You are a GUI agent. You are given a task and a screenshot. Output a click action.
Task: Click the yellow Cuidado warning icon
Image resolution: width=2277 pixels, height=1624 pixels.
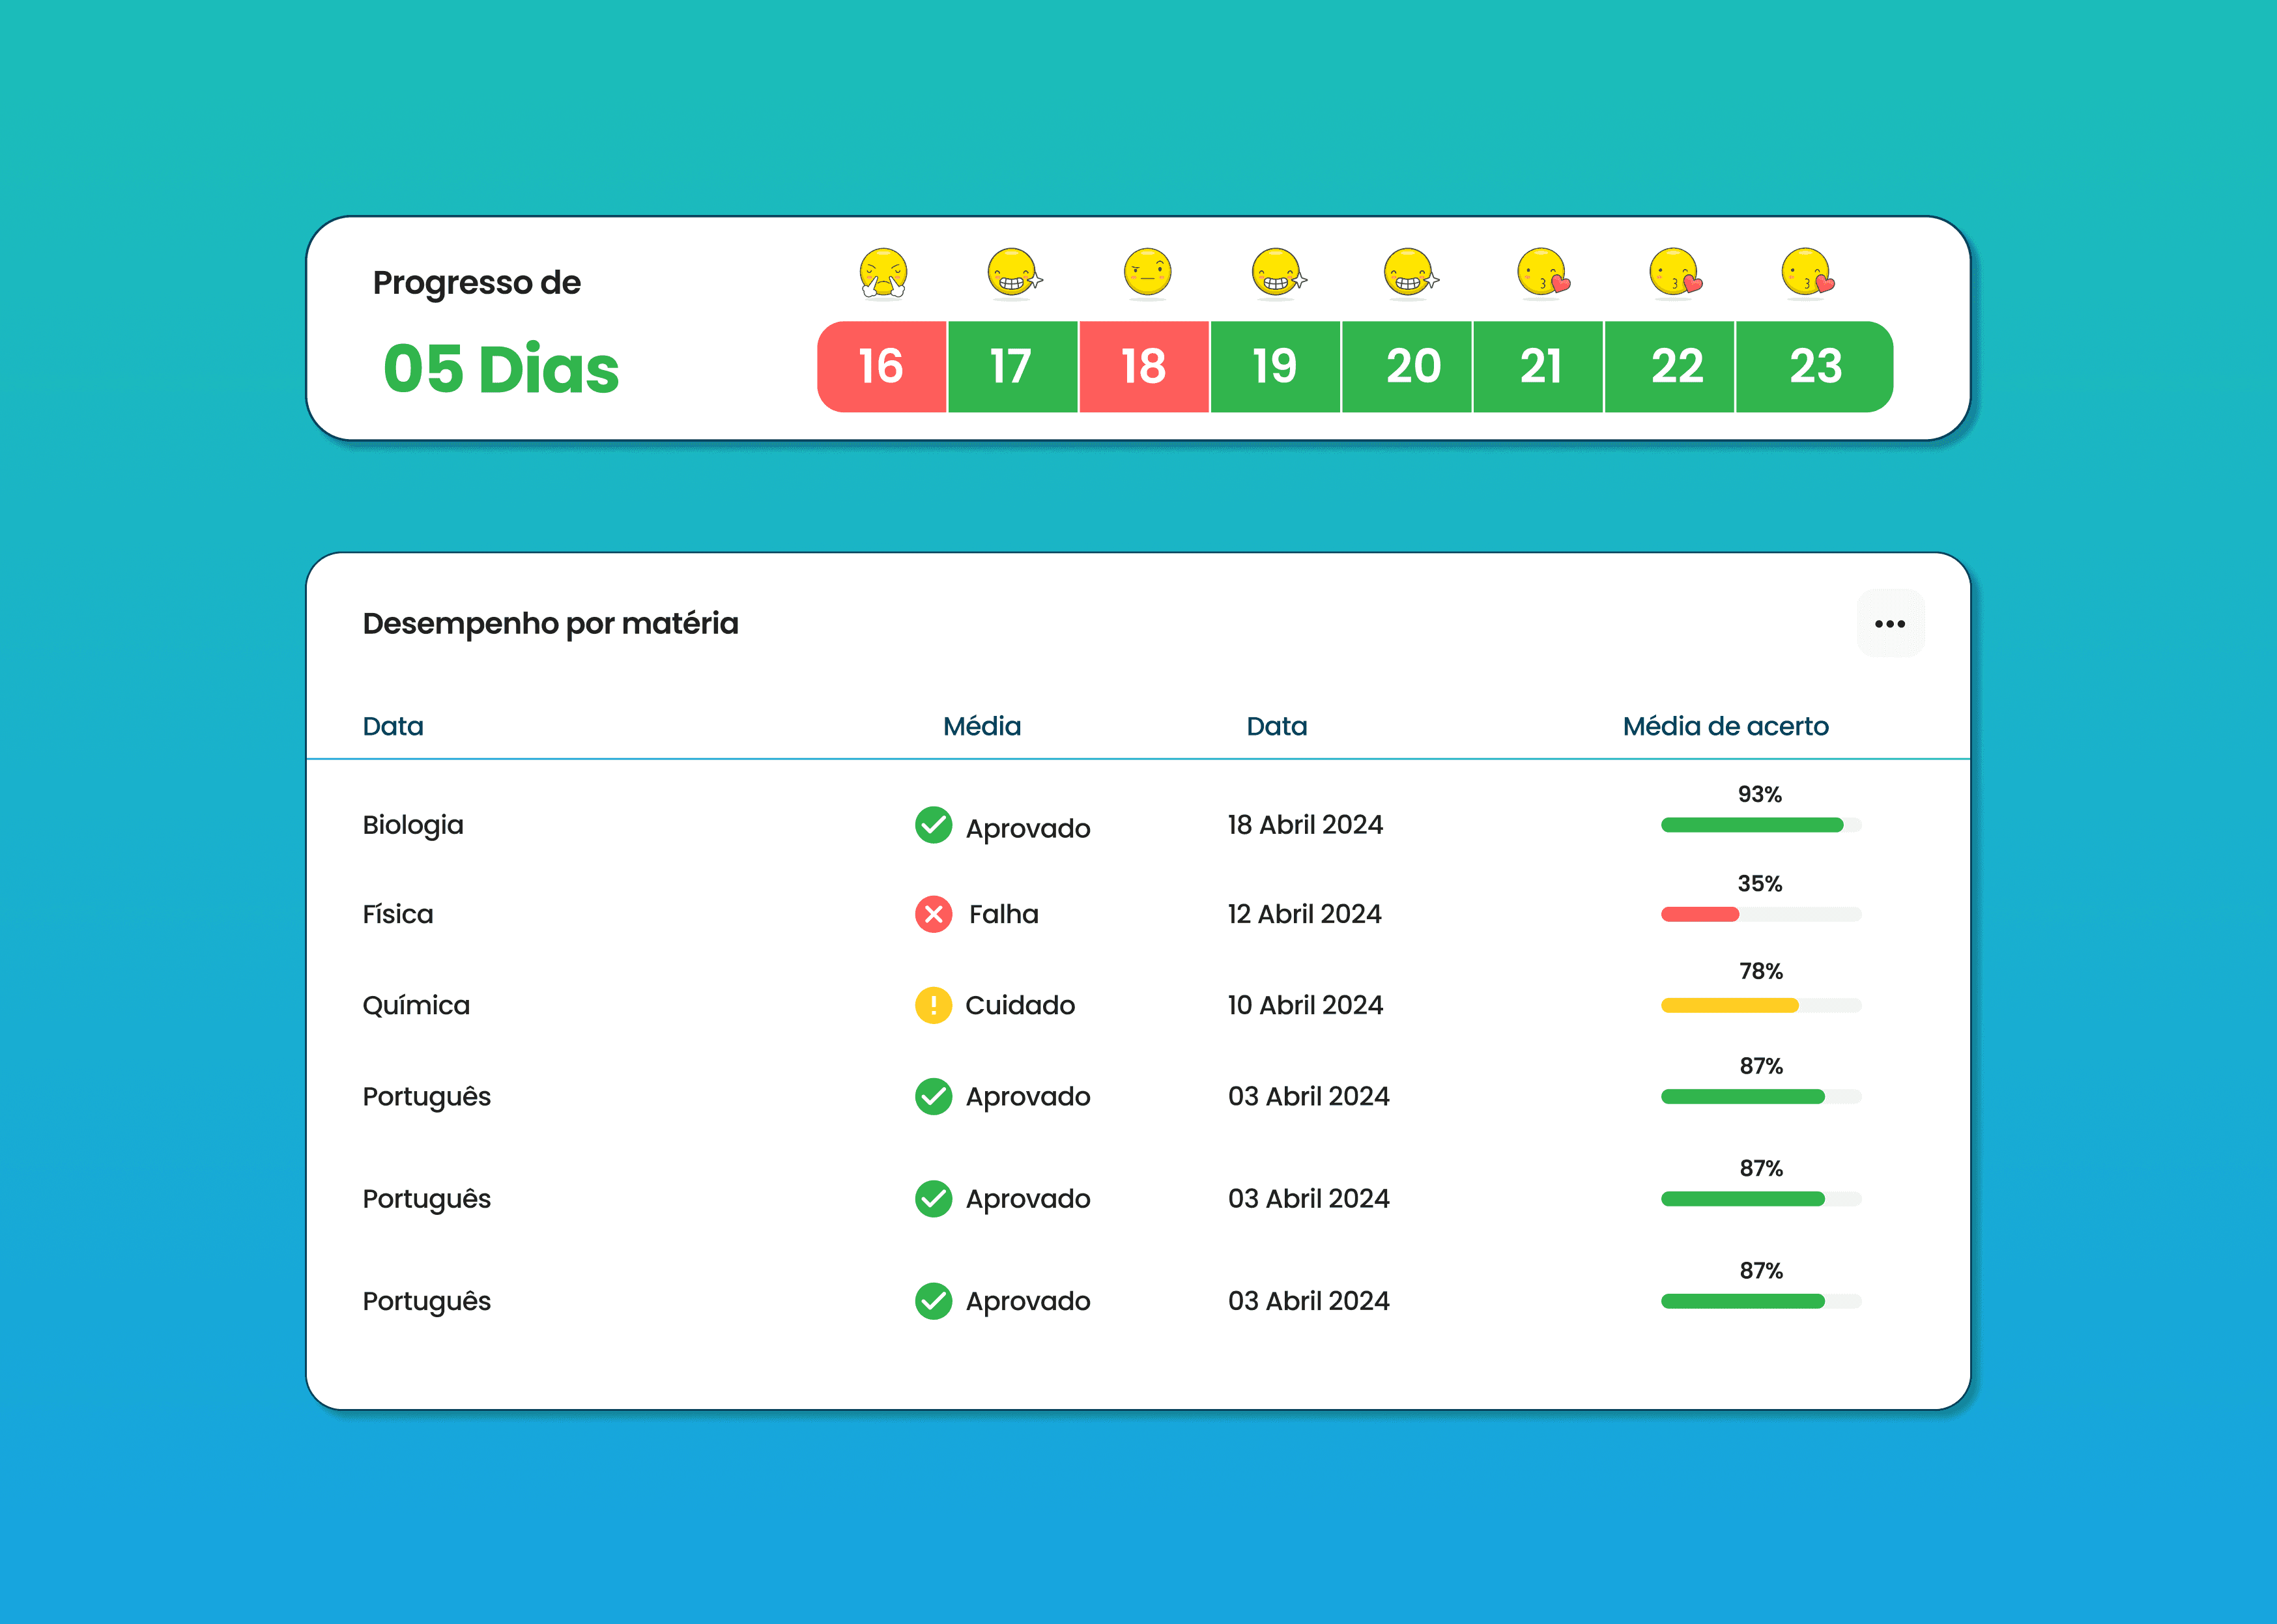(x=933, y=1005)
